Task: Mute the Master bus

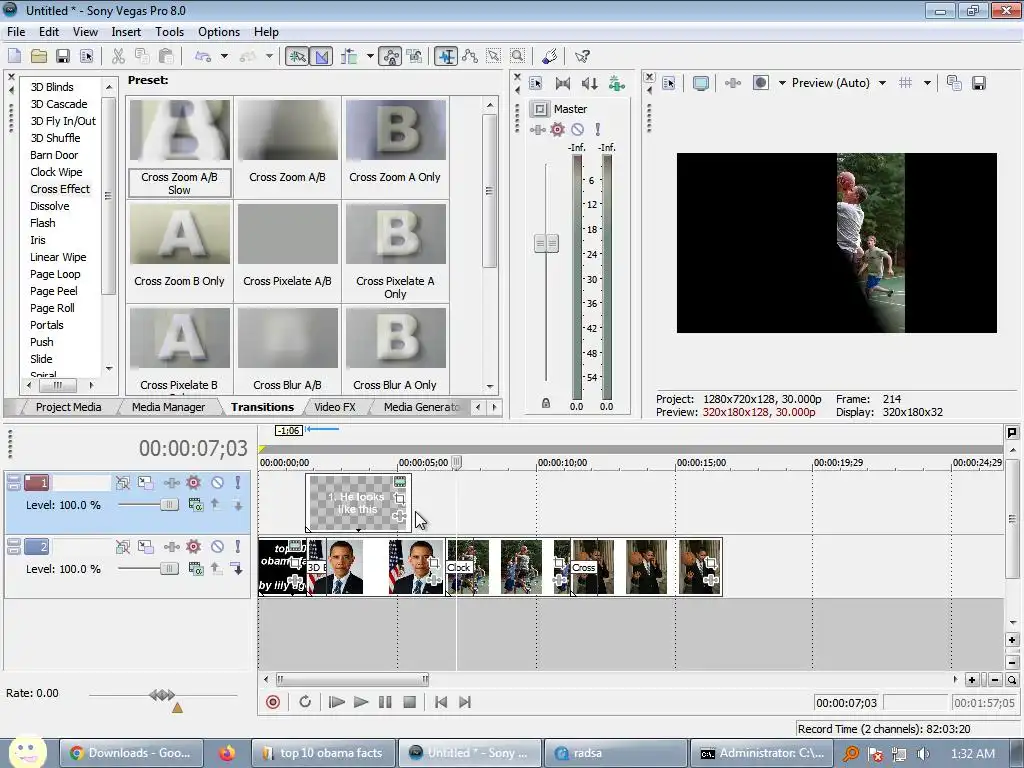Action: tap(577, 129)
